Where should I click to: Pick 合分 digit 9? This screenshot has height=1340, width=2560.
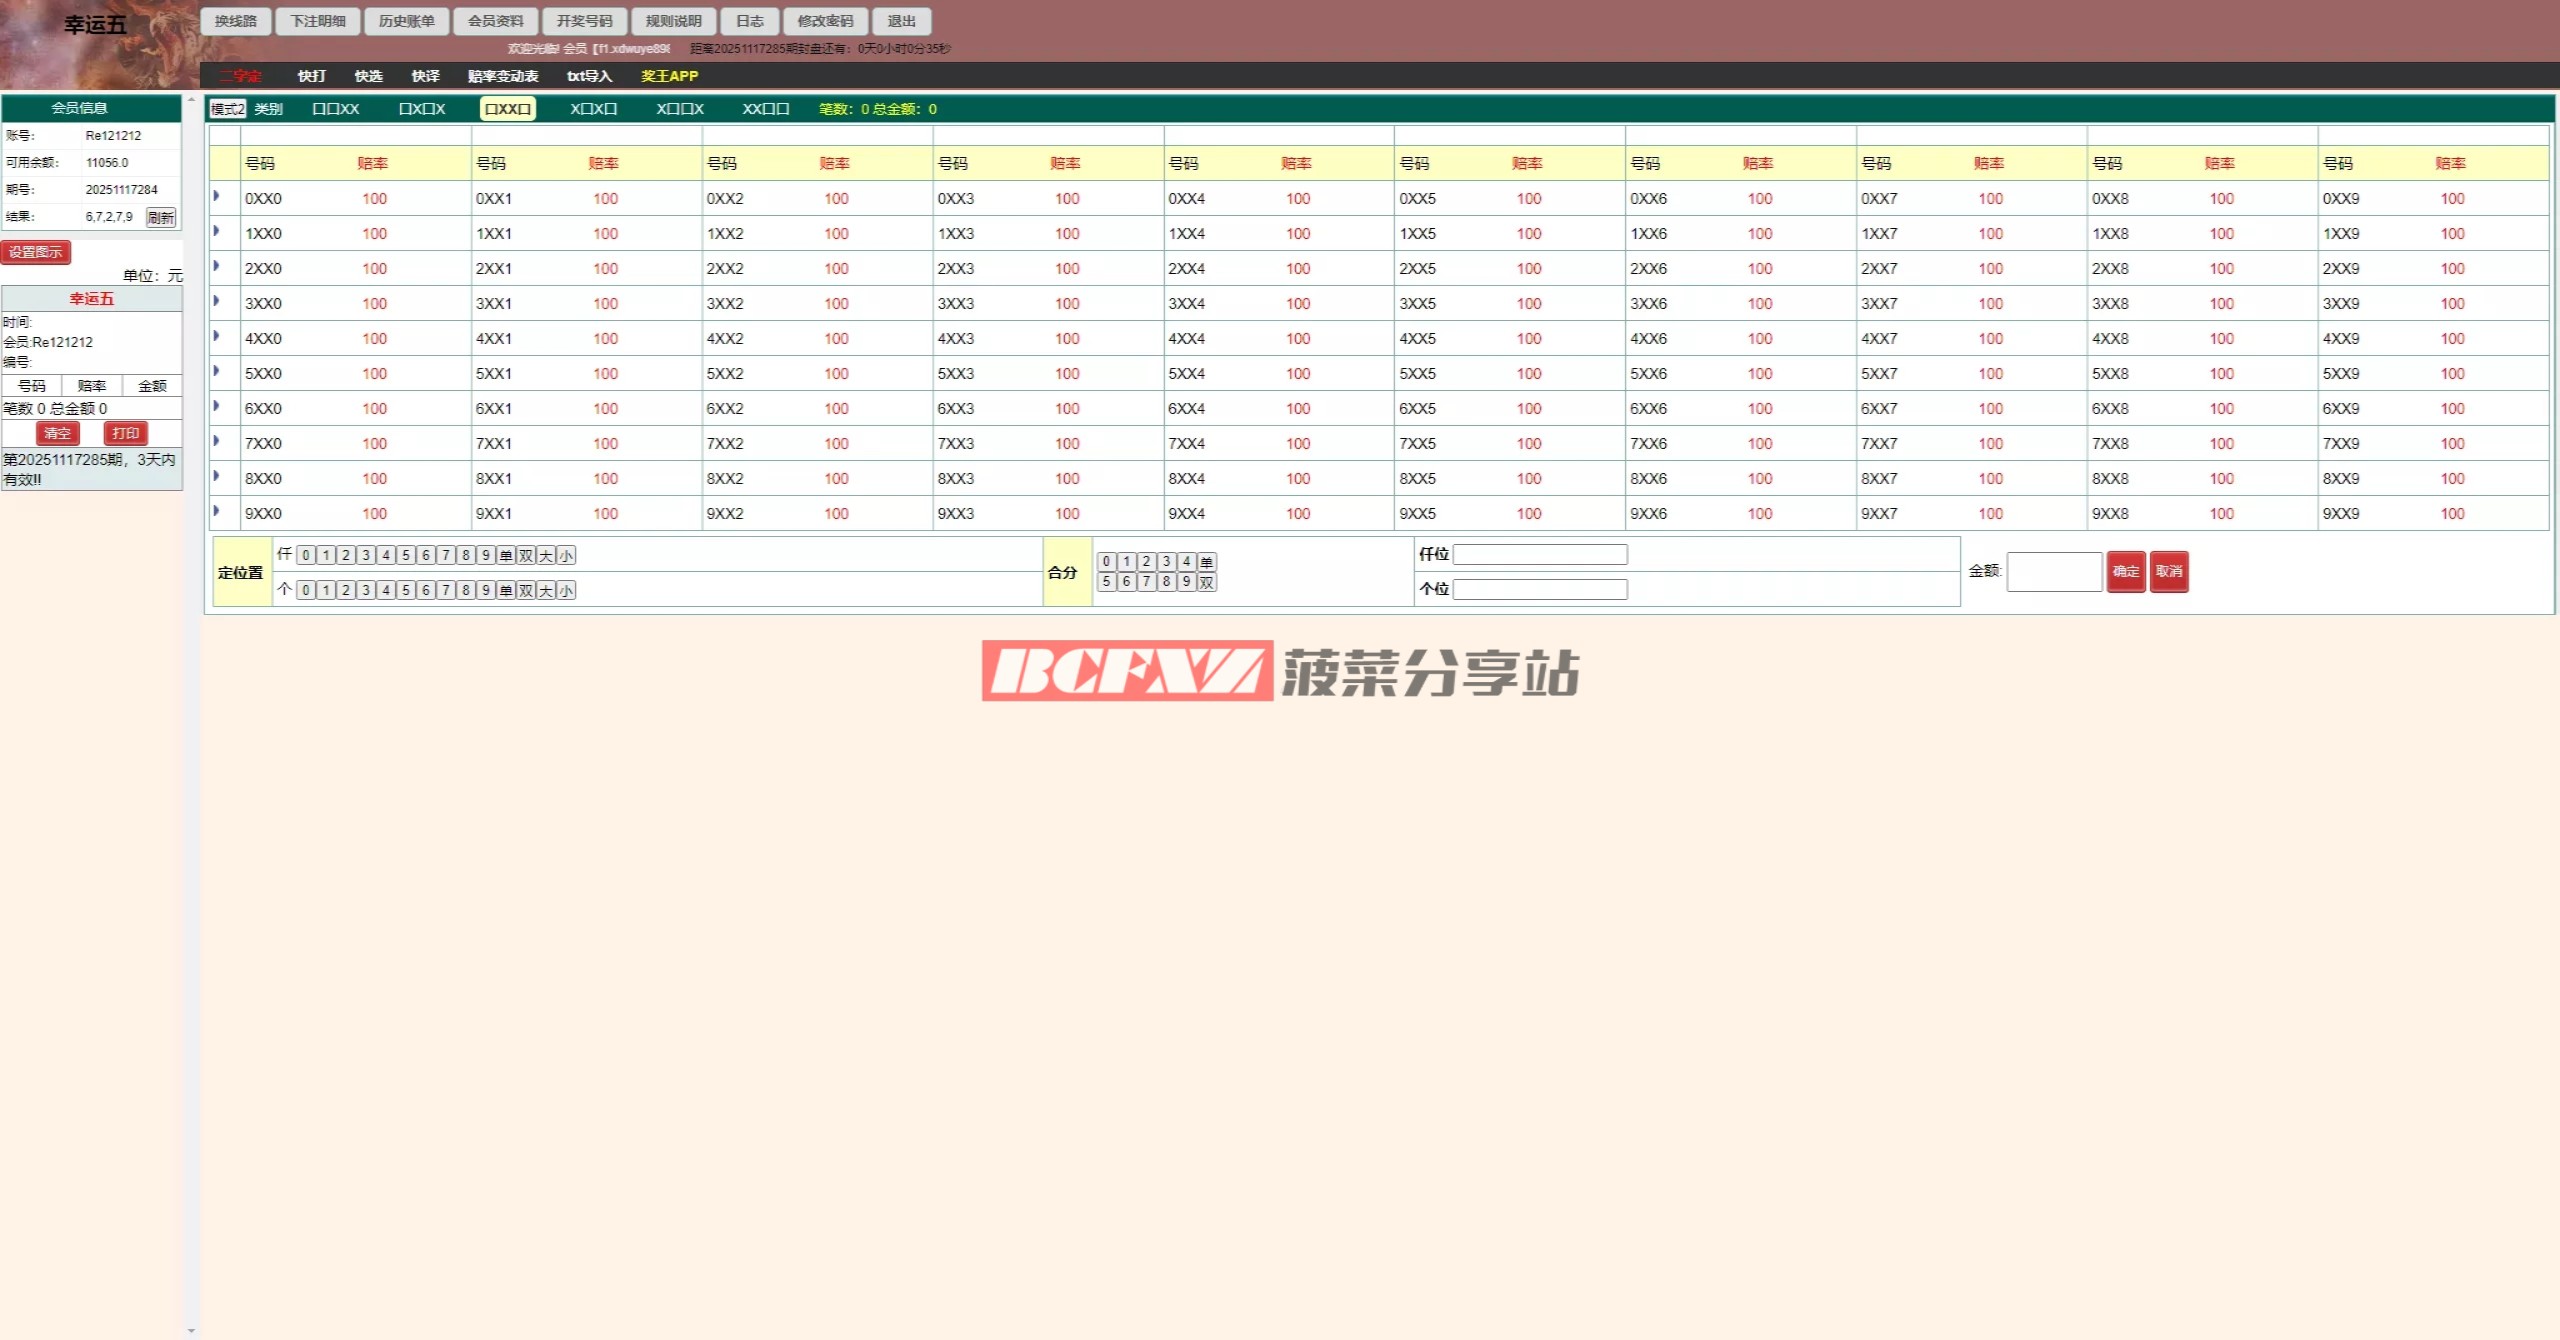1186,582
